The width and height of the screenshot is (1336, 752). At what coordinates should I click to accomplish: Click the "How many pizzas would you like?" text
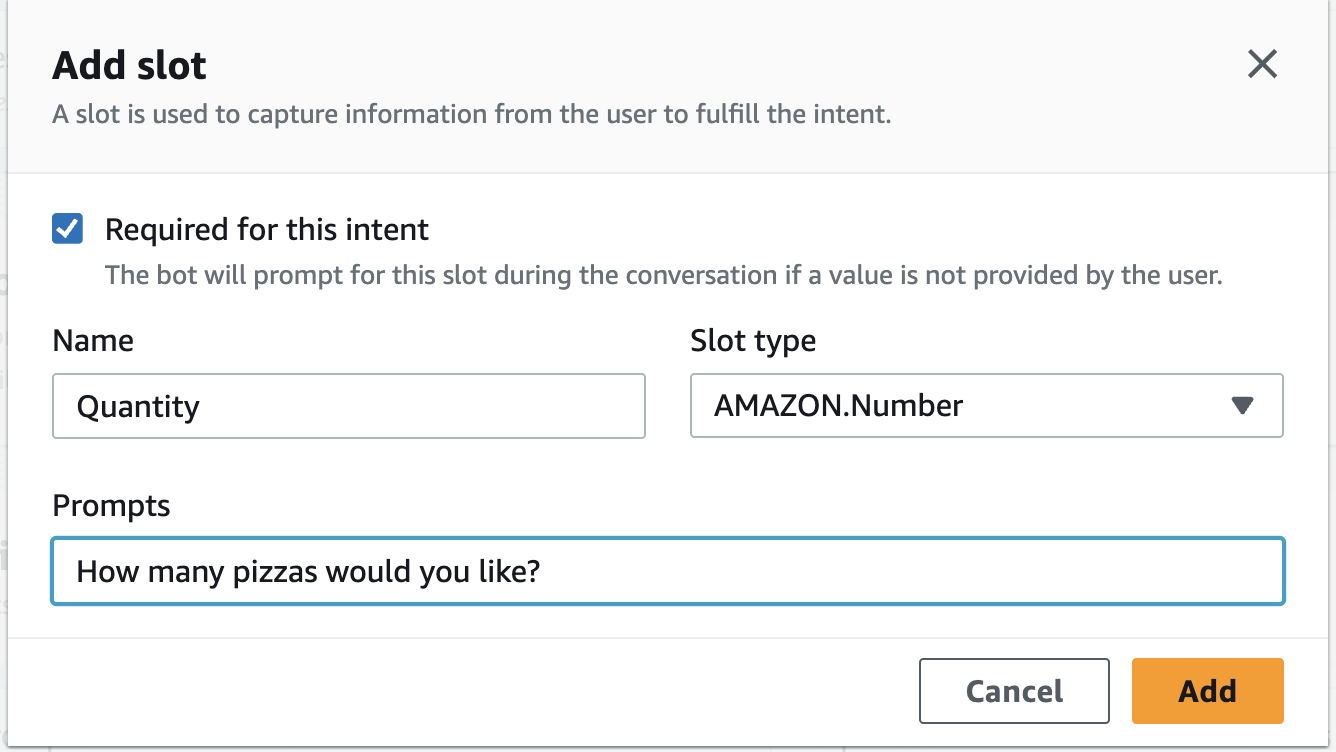308,572
